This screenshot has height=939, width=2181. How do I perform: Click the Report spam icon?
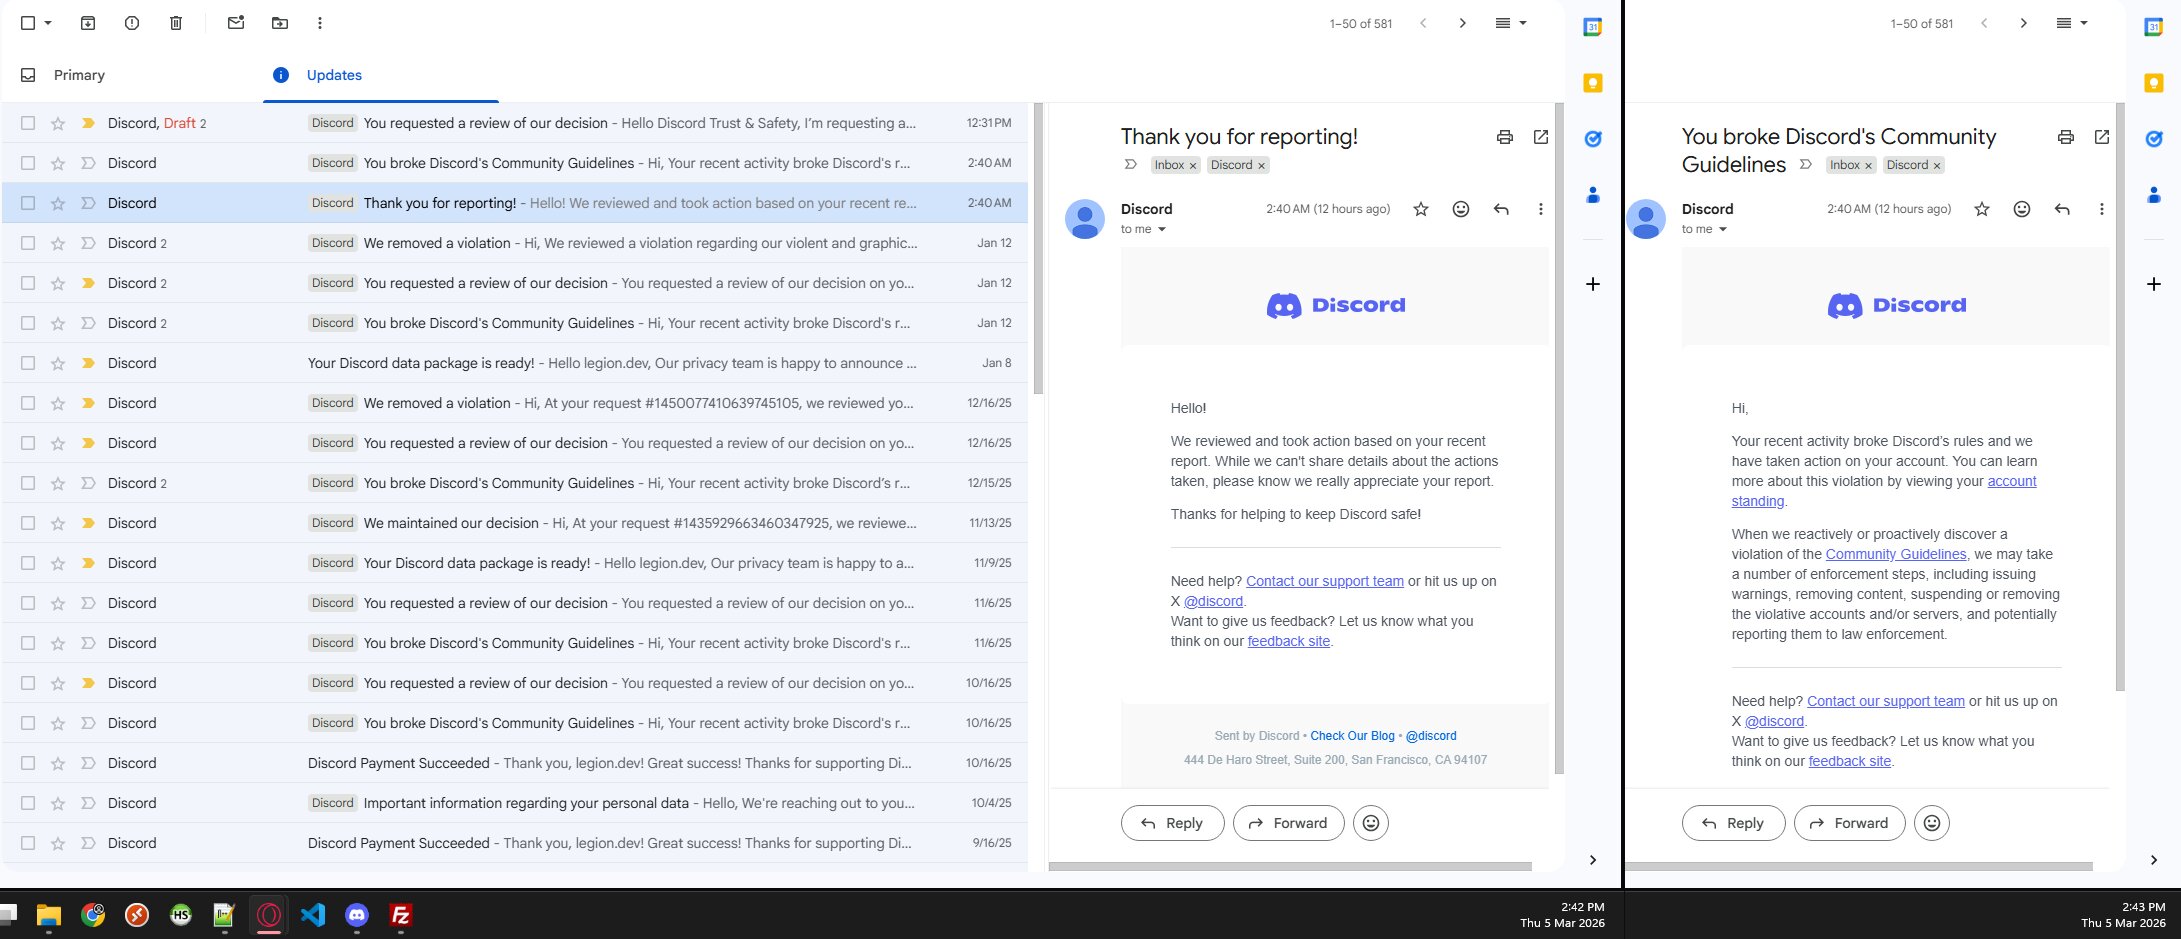[132, 23]
